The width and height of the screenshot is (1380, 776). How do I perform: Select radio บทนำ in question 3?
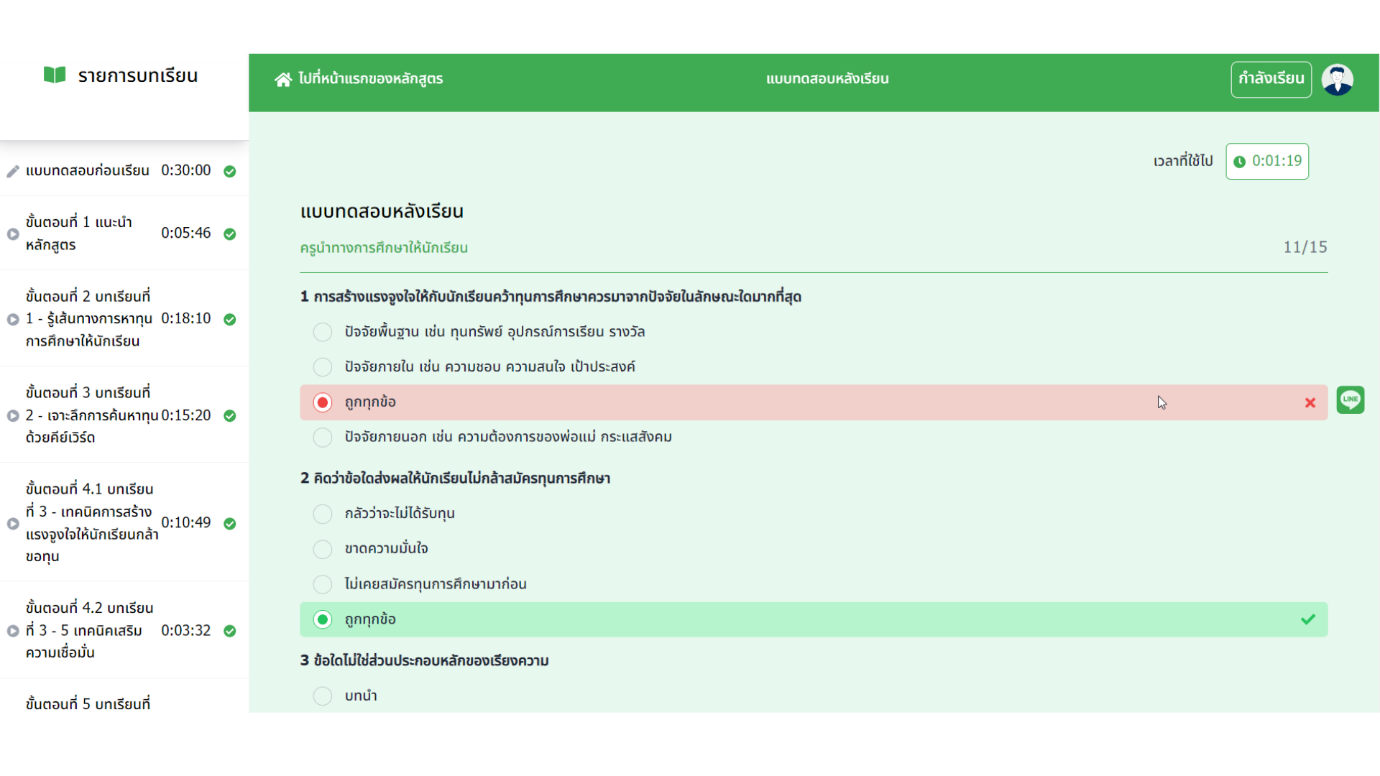[x=322, y=696]
